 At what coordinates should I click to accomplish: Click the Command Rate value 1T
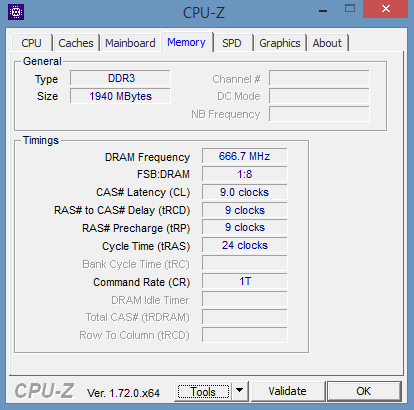pyautogui.click(x=245, y=281)
